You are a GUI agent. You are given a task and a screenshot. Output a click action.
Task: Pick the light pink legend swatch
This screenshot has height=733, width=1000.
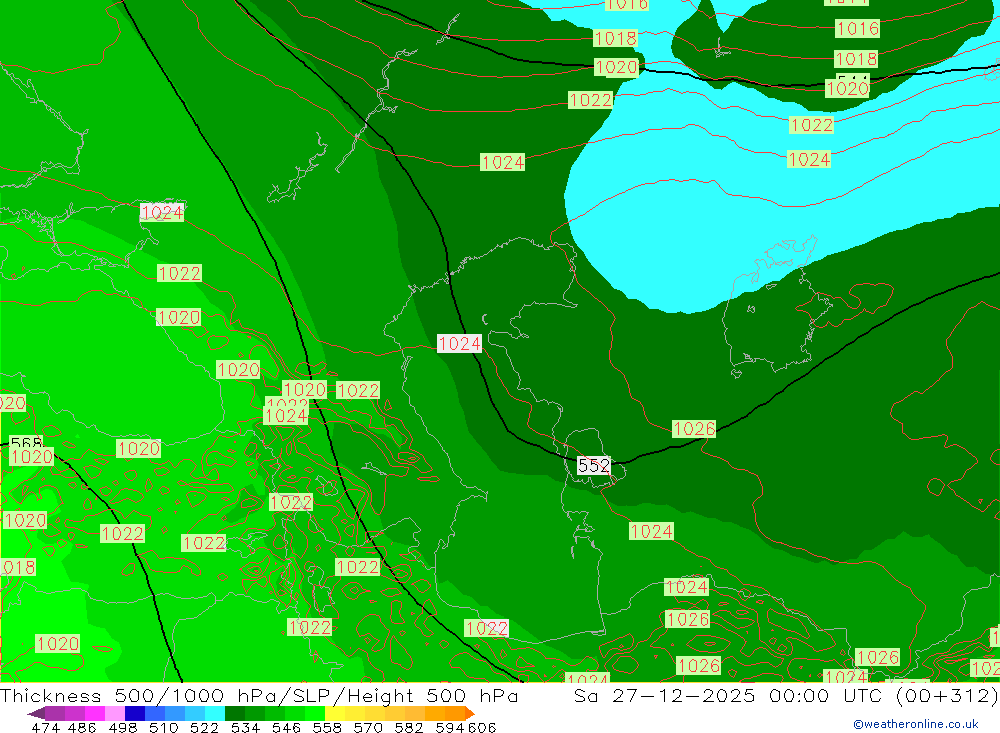coord(115,713)
